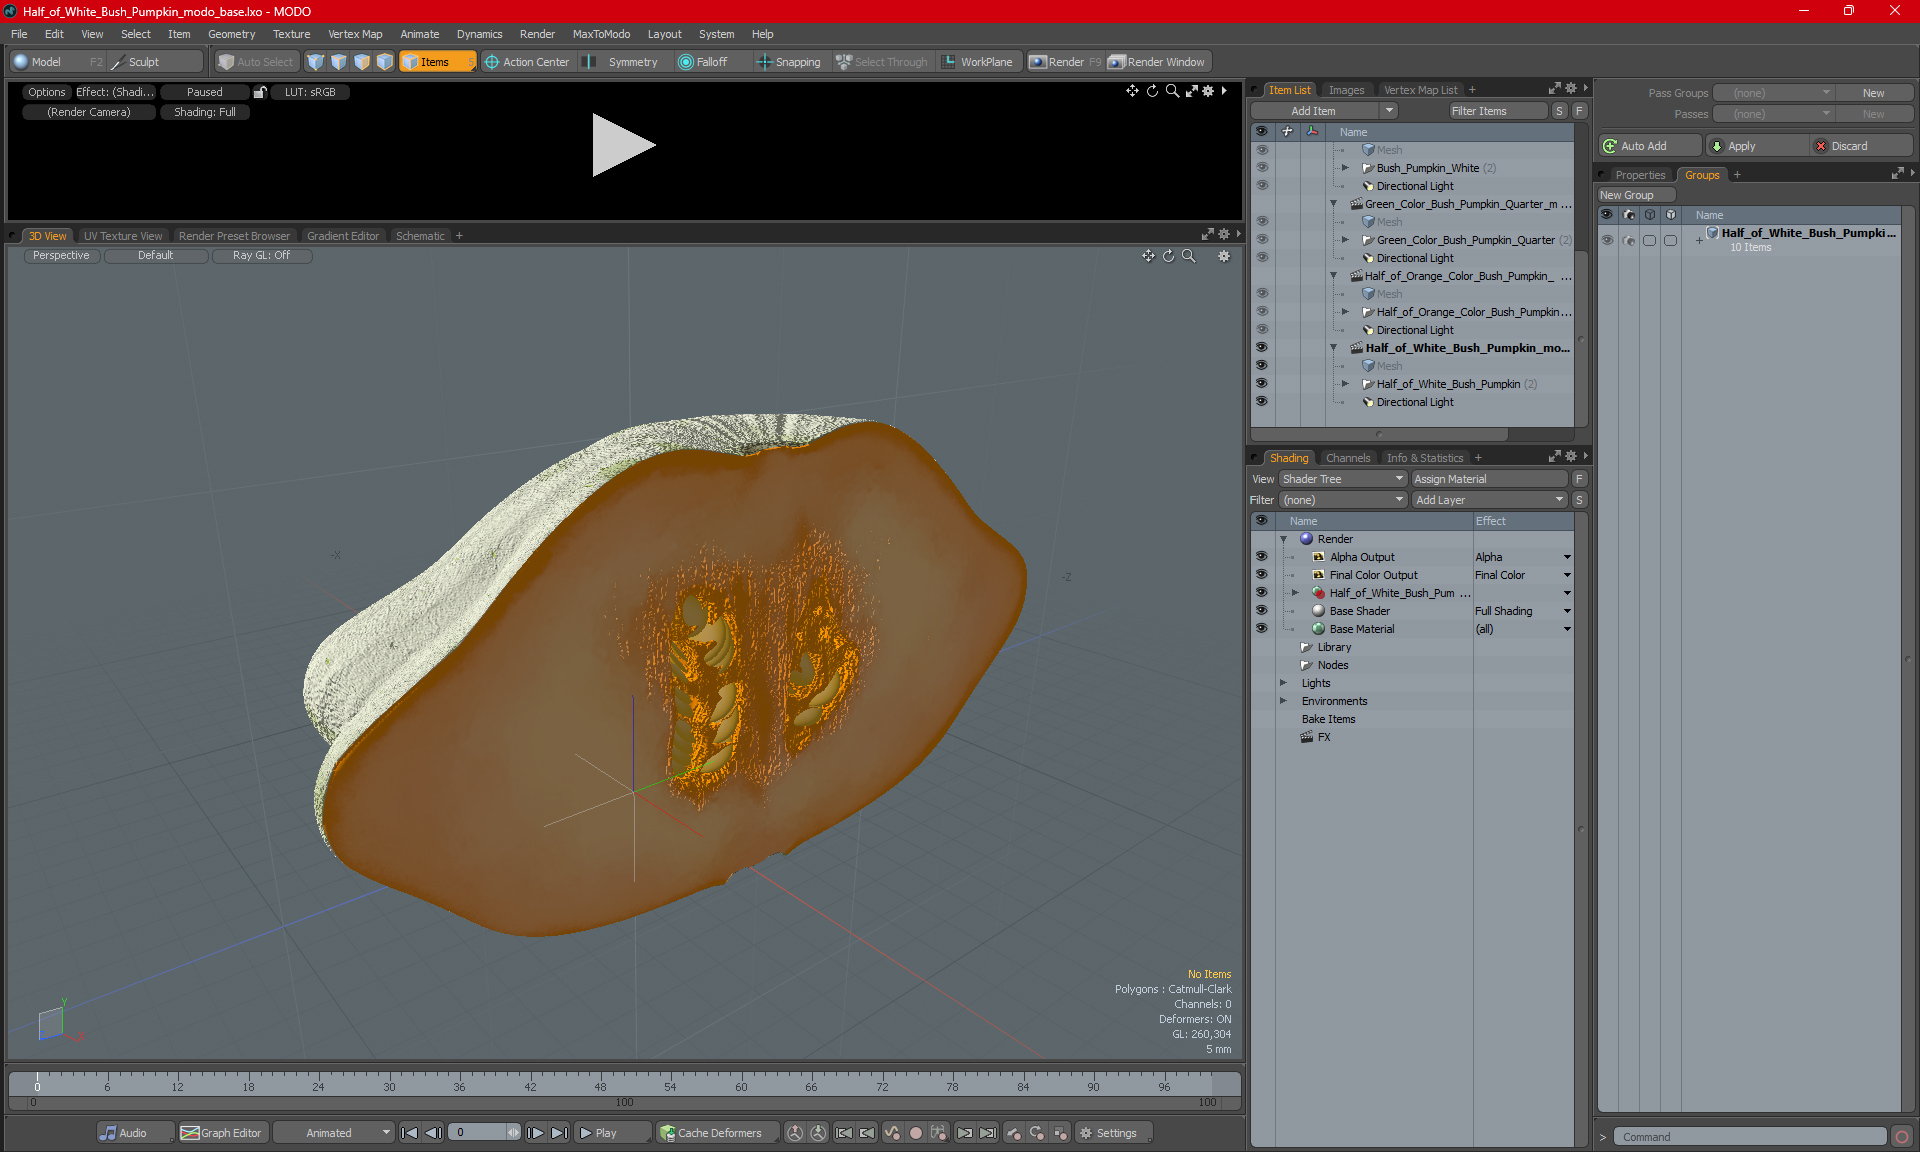Toggle the render preview lock icon
Image resolution: width=1920 pixels, height=1152 pixels.
click(x=260, y=92)
